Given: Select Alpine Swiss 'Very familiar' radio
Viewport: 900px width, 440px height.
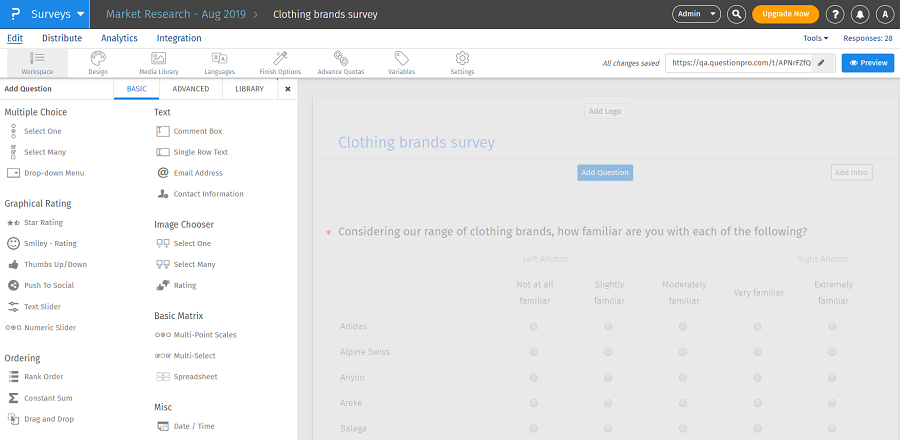Looking at the screenshot, I should click(758, 352).
